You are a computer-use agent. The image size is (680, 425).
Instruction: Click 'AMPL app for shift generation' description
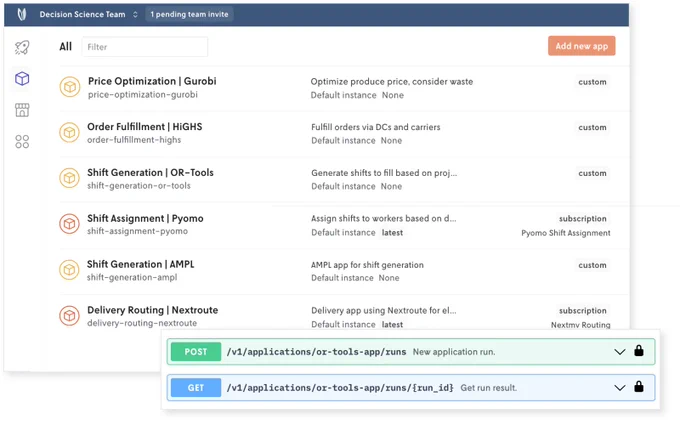367,265
